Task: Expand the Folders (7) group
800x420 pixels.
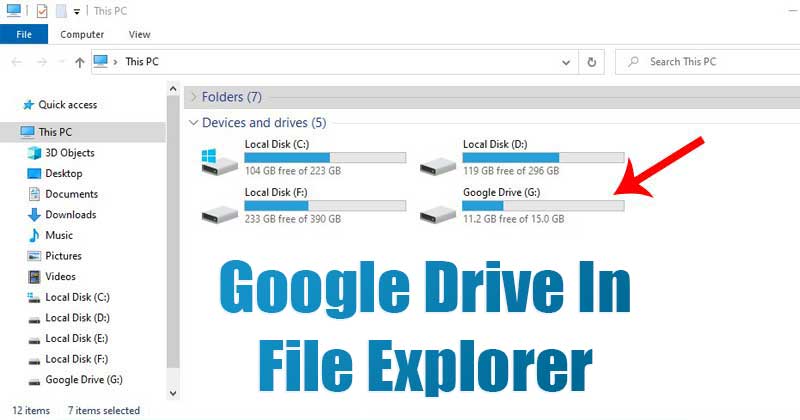Action: point(193,97)
